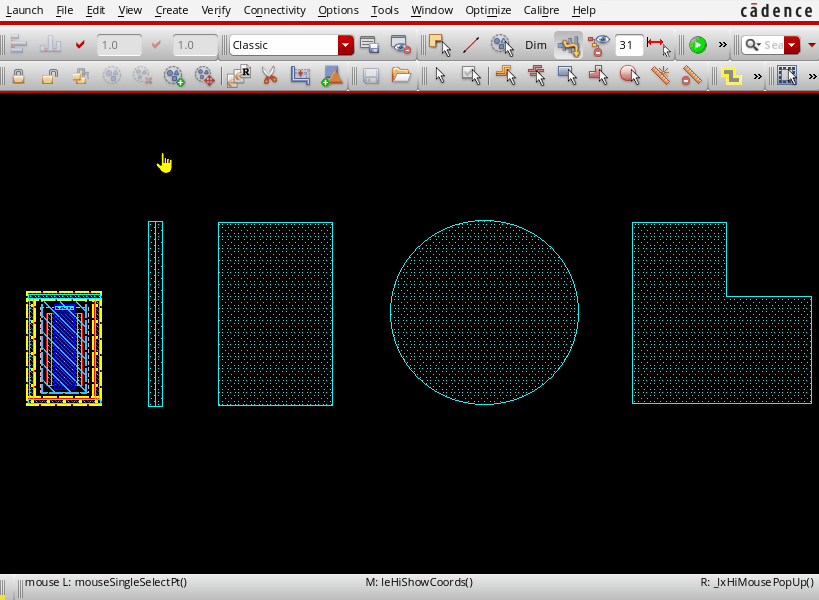
Task: Open the Classic workspace dropdown
Action: point(346,45)
